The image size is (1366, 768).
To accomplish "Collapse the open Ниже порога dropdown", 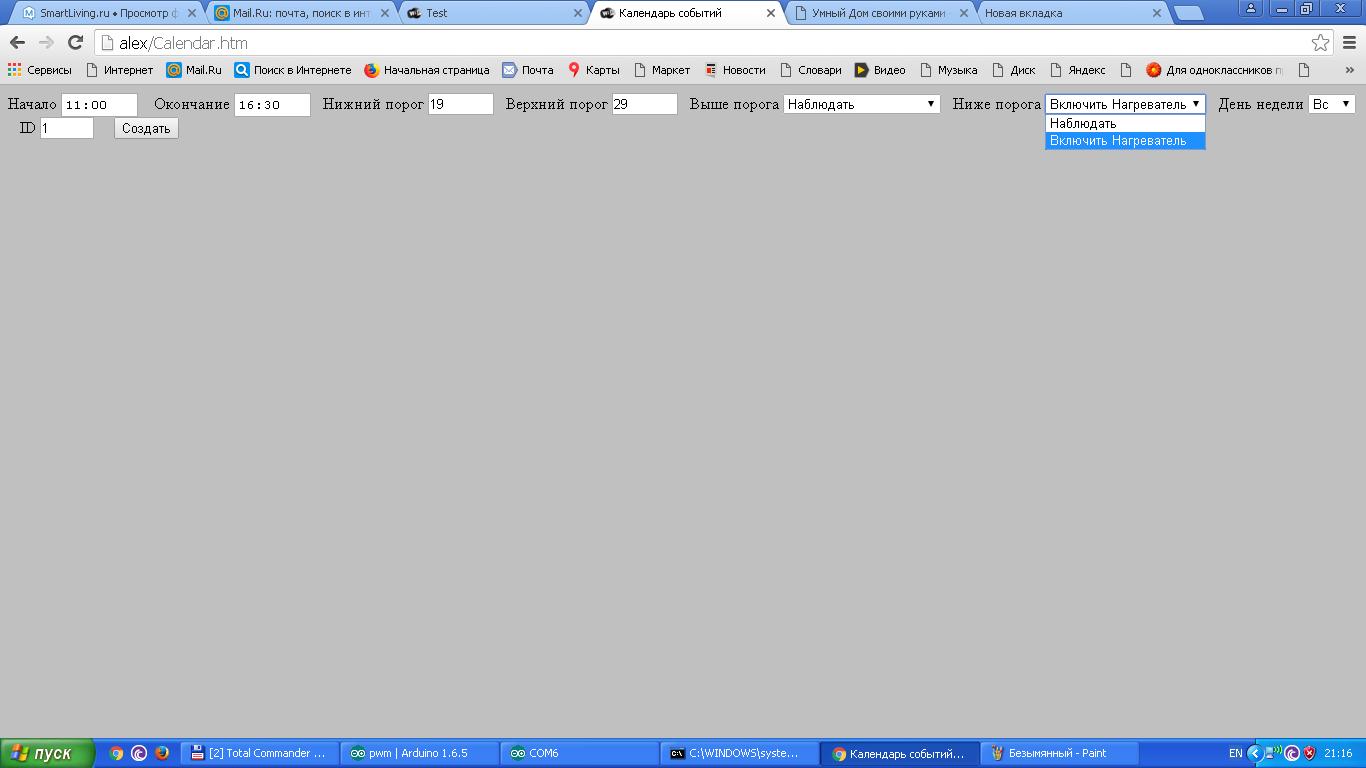I will (1125, 104).
